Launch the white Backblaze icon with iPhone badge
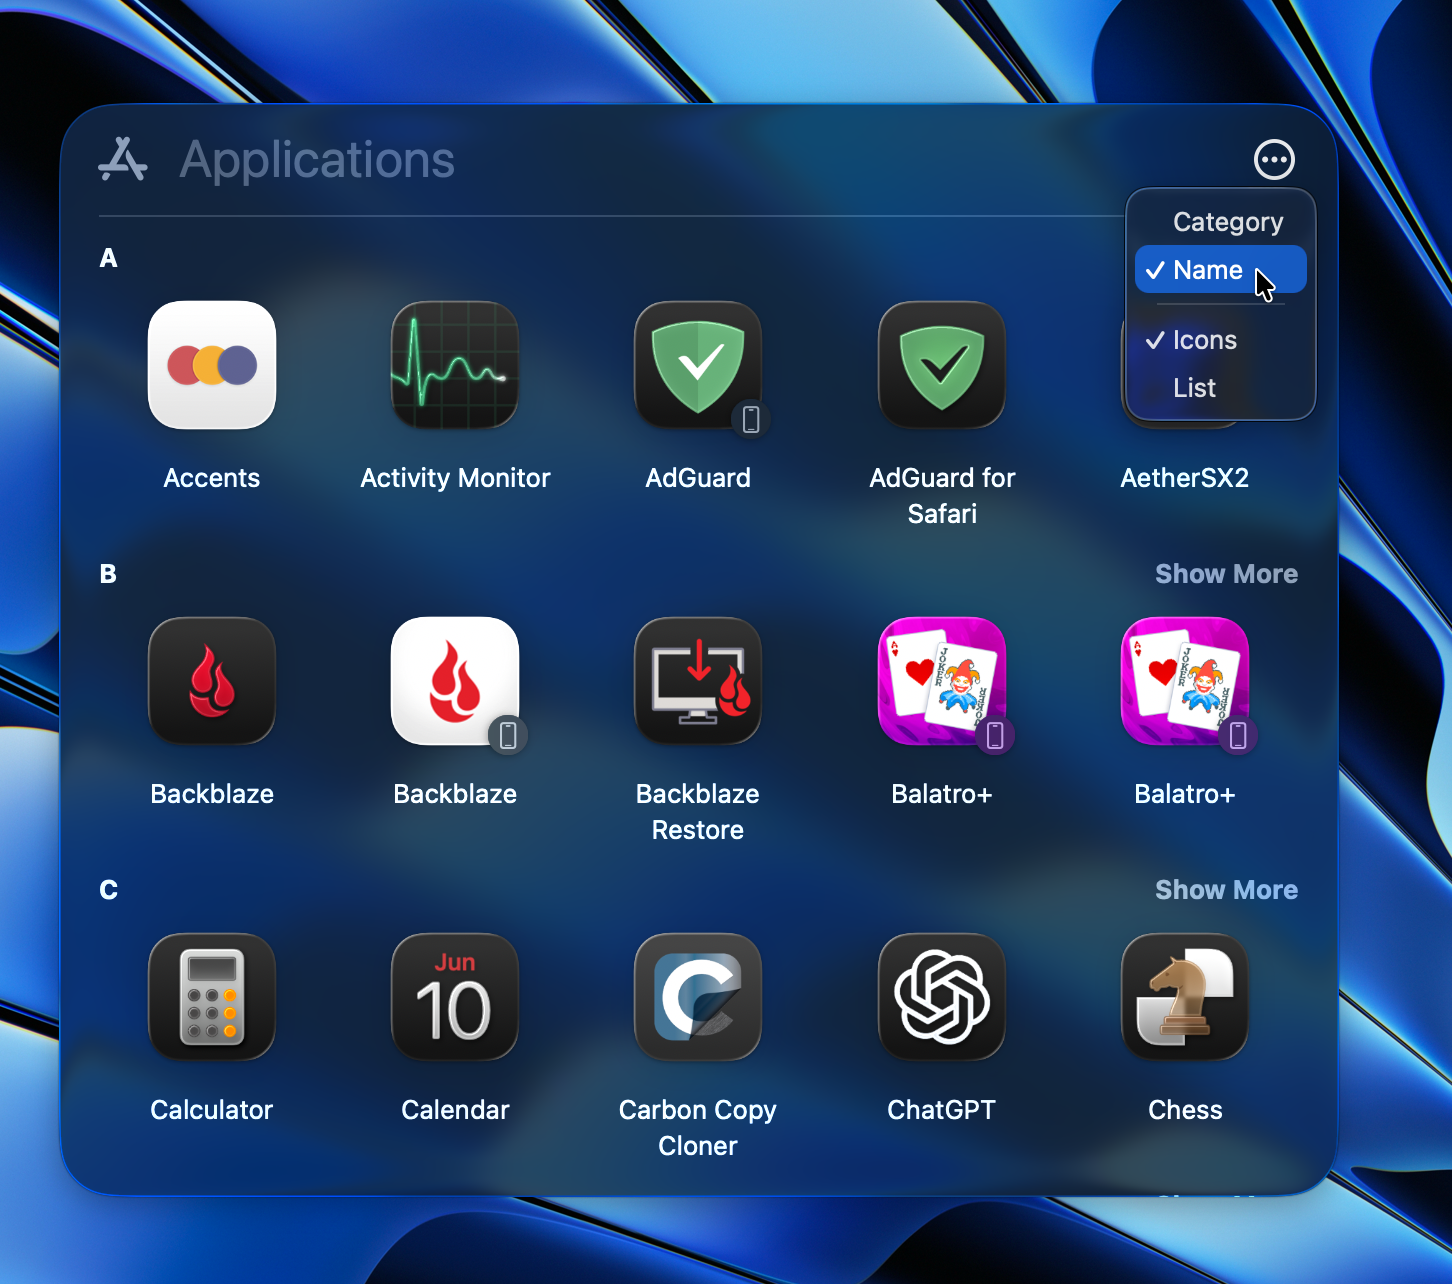 pos(455,681)
